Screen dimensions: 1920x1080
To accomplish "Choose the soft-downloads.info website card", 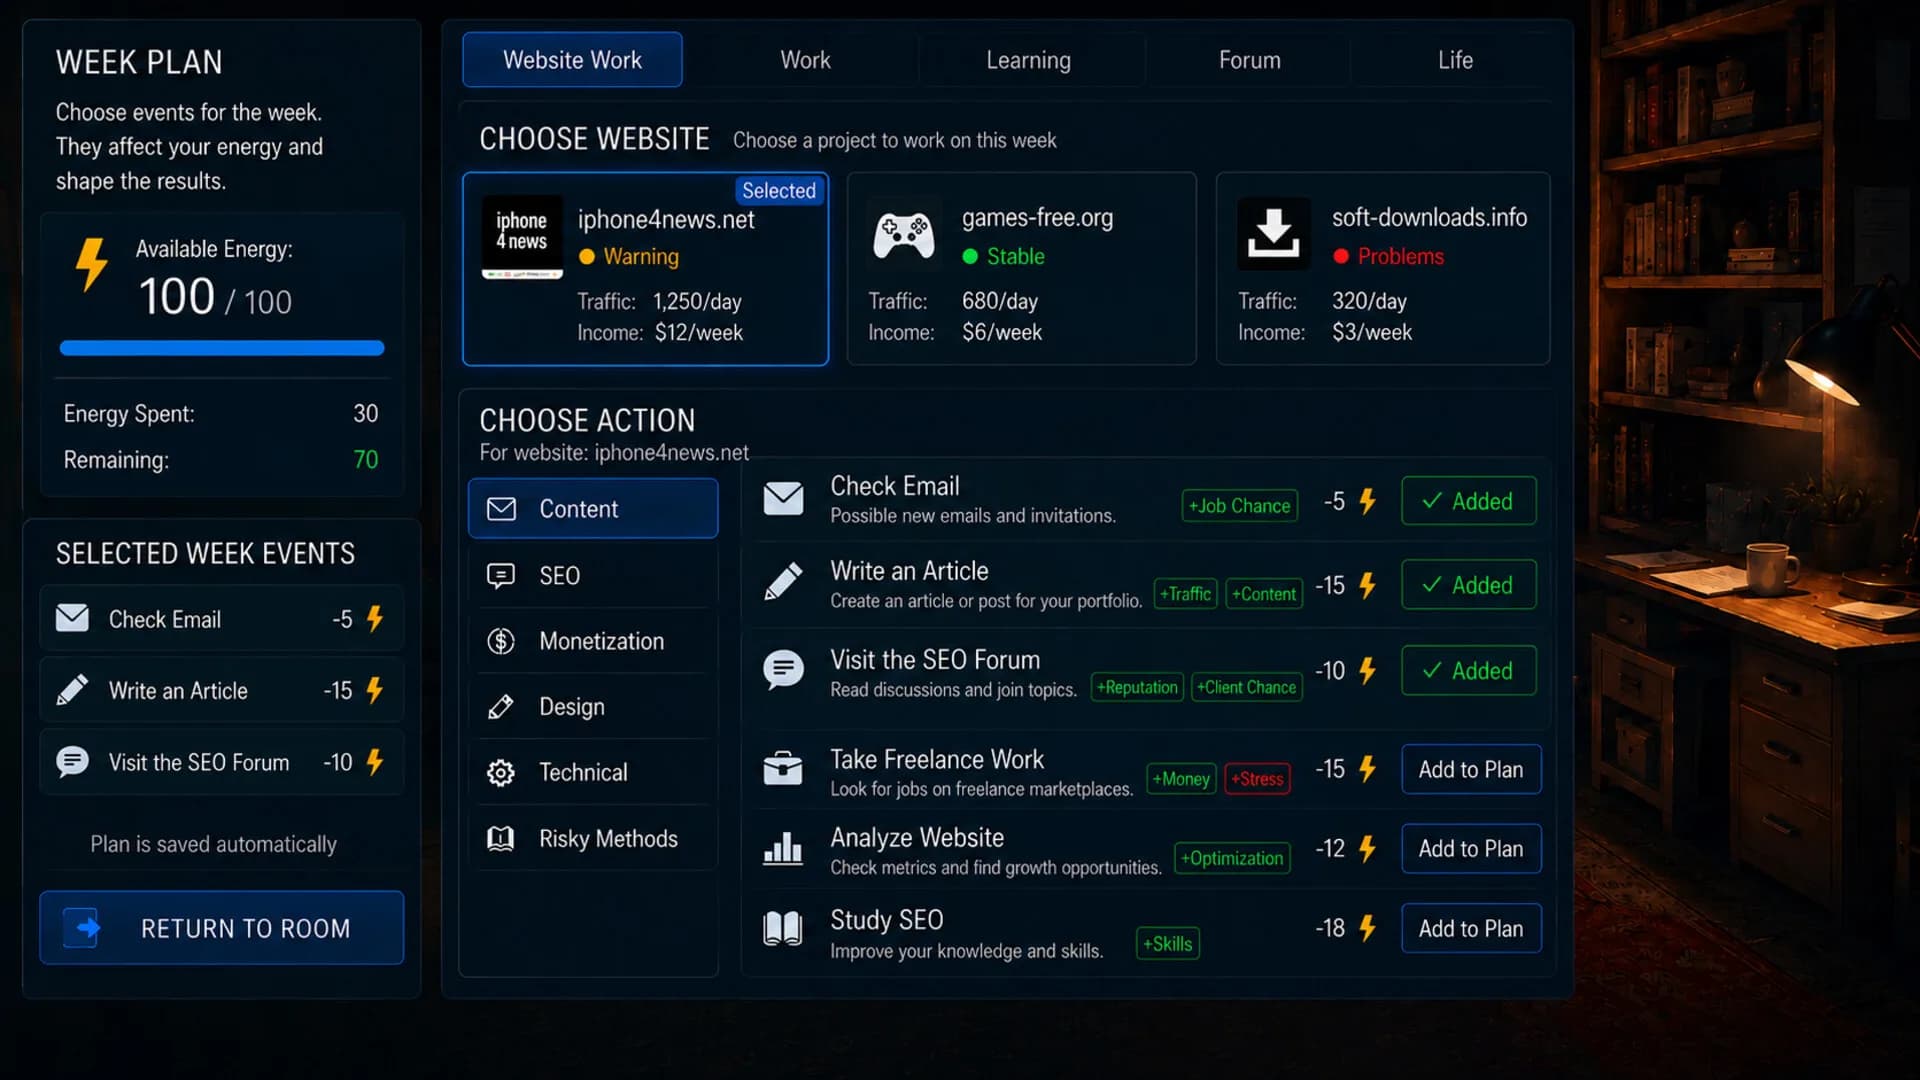I will click(1383, 268).
